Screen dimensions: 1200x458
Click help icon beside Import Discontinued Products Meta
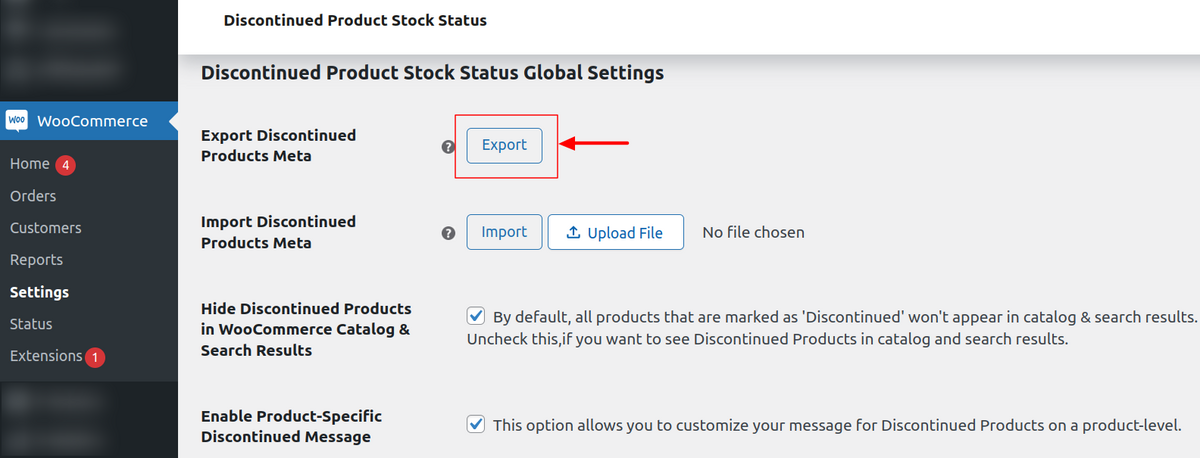tap(448, 233)
